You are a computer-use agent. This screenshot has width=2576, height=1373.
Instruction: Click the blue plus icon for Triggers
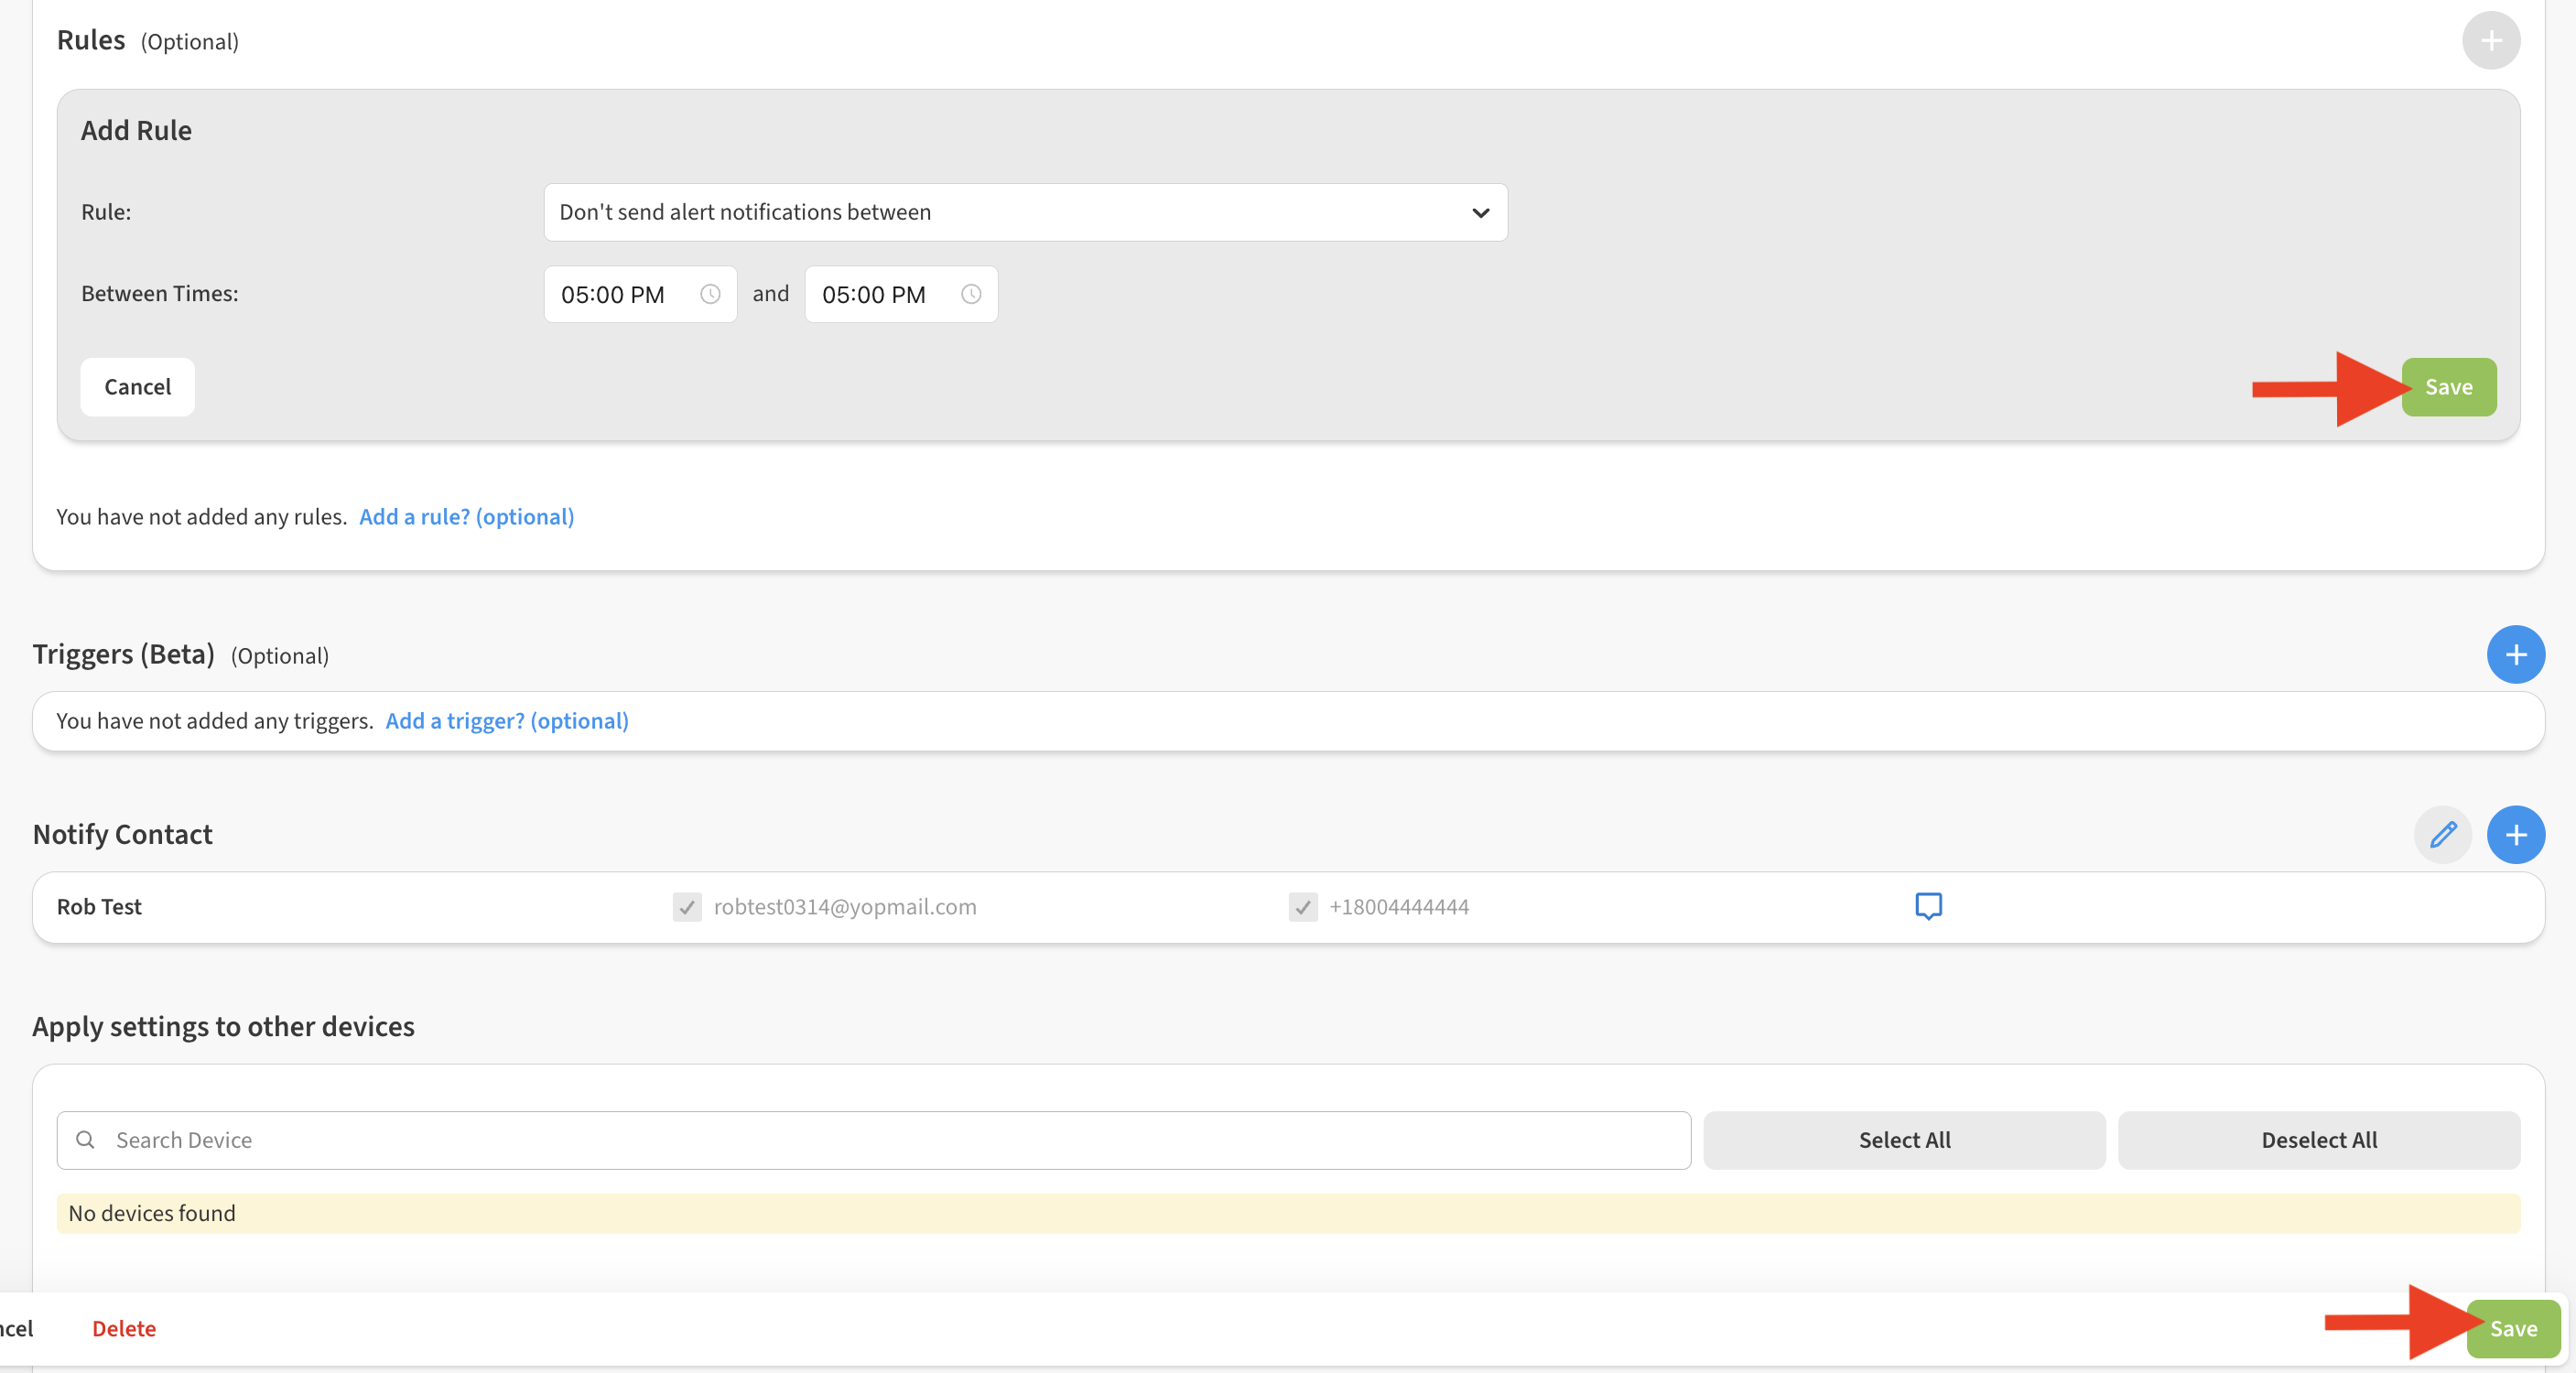click(x=2515, y=655)
